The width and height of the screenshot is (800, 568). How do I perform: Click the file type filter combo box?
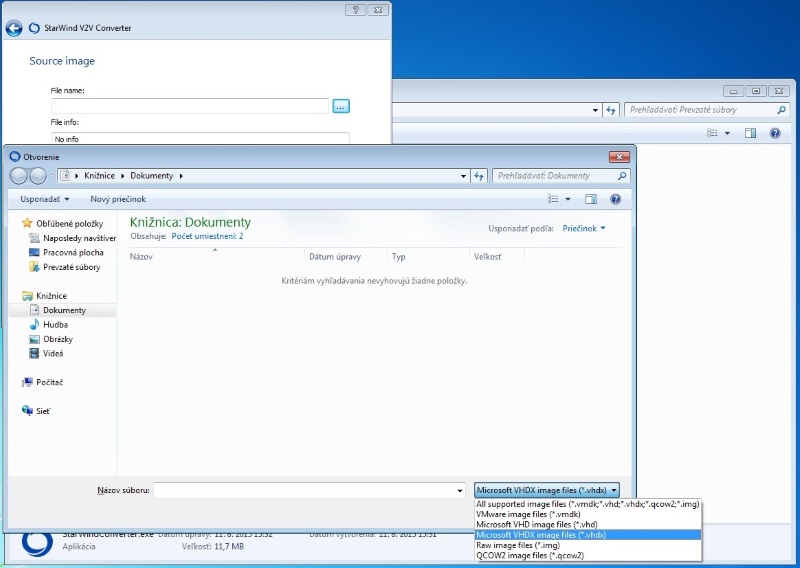pyautogui.click(x=546, y=490)
